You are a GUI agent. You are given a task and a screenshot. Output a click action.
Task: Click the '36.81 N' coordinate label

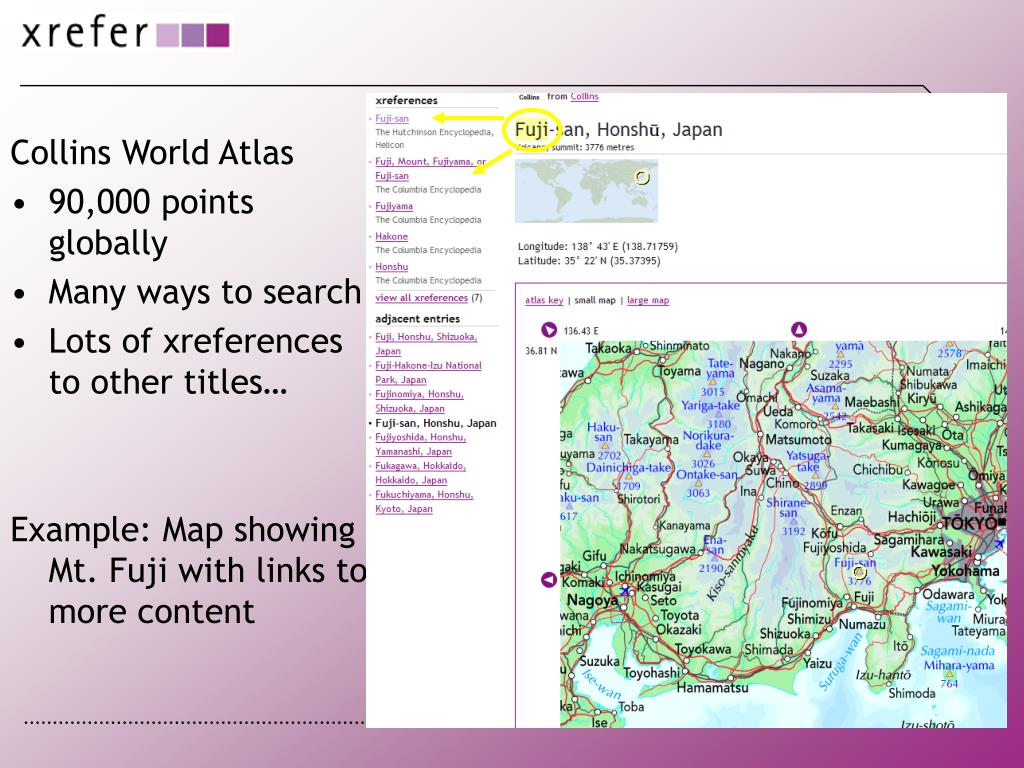coord(541,351)
